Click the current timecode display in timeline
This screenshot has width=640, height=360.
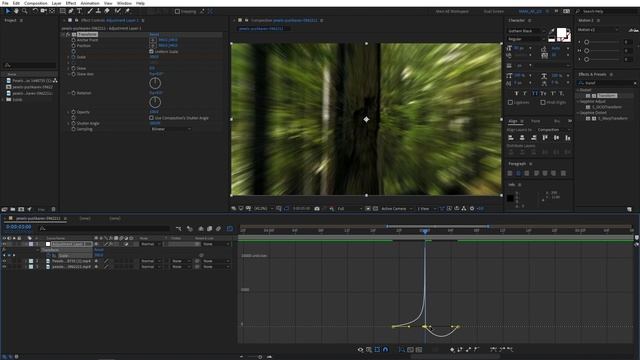(18, 227)
